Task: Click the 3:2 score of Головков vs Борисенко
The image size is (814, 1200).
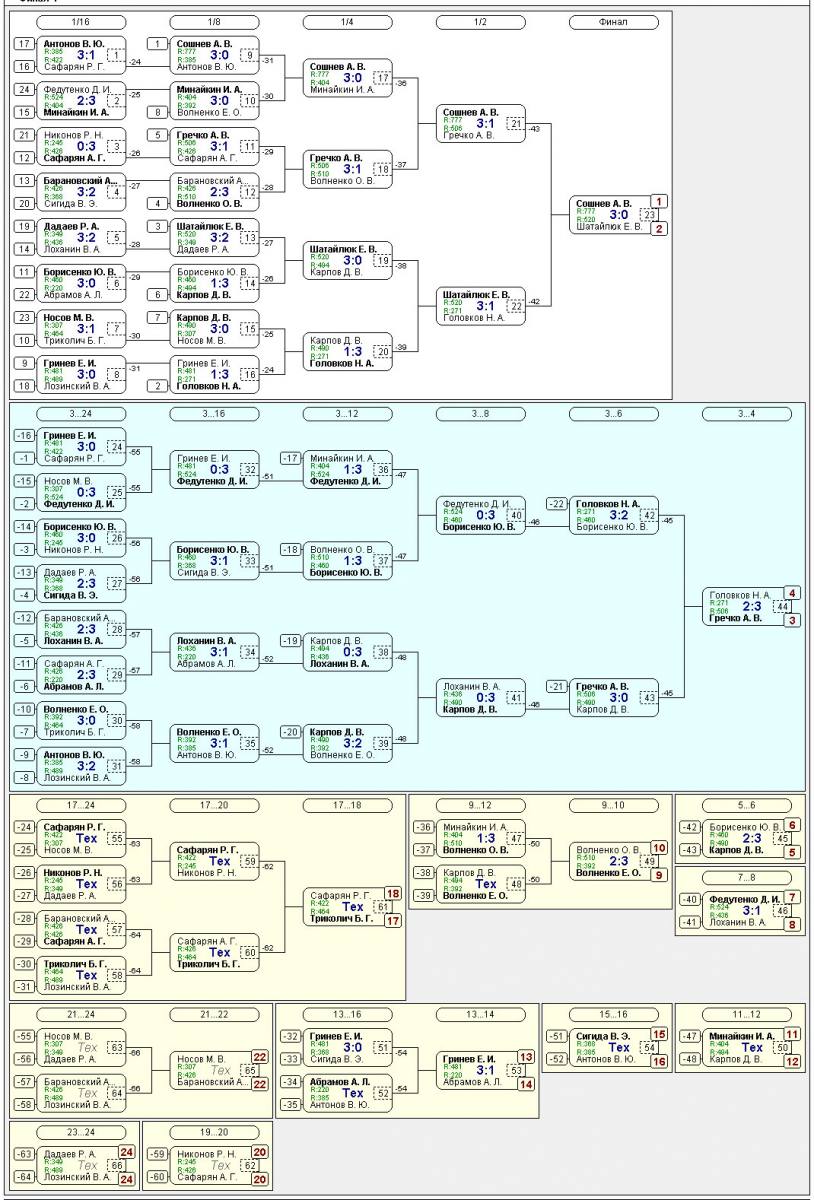Action: point(618,515)
